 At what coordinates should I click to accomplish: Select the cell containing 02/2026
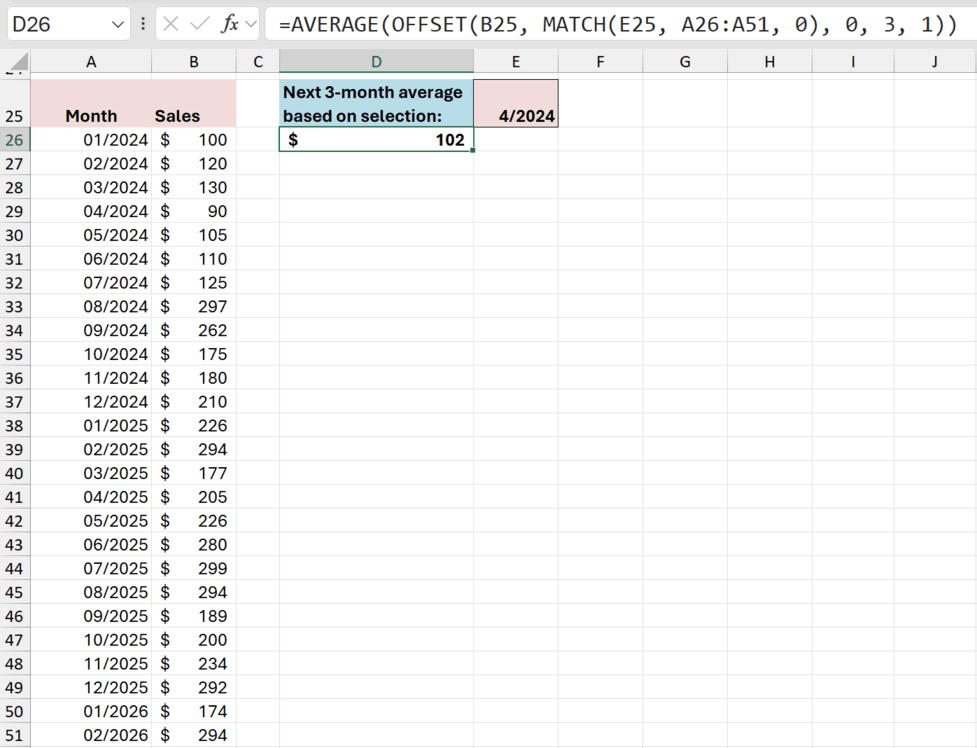pos(91,735)
